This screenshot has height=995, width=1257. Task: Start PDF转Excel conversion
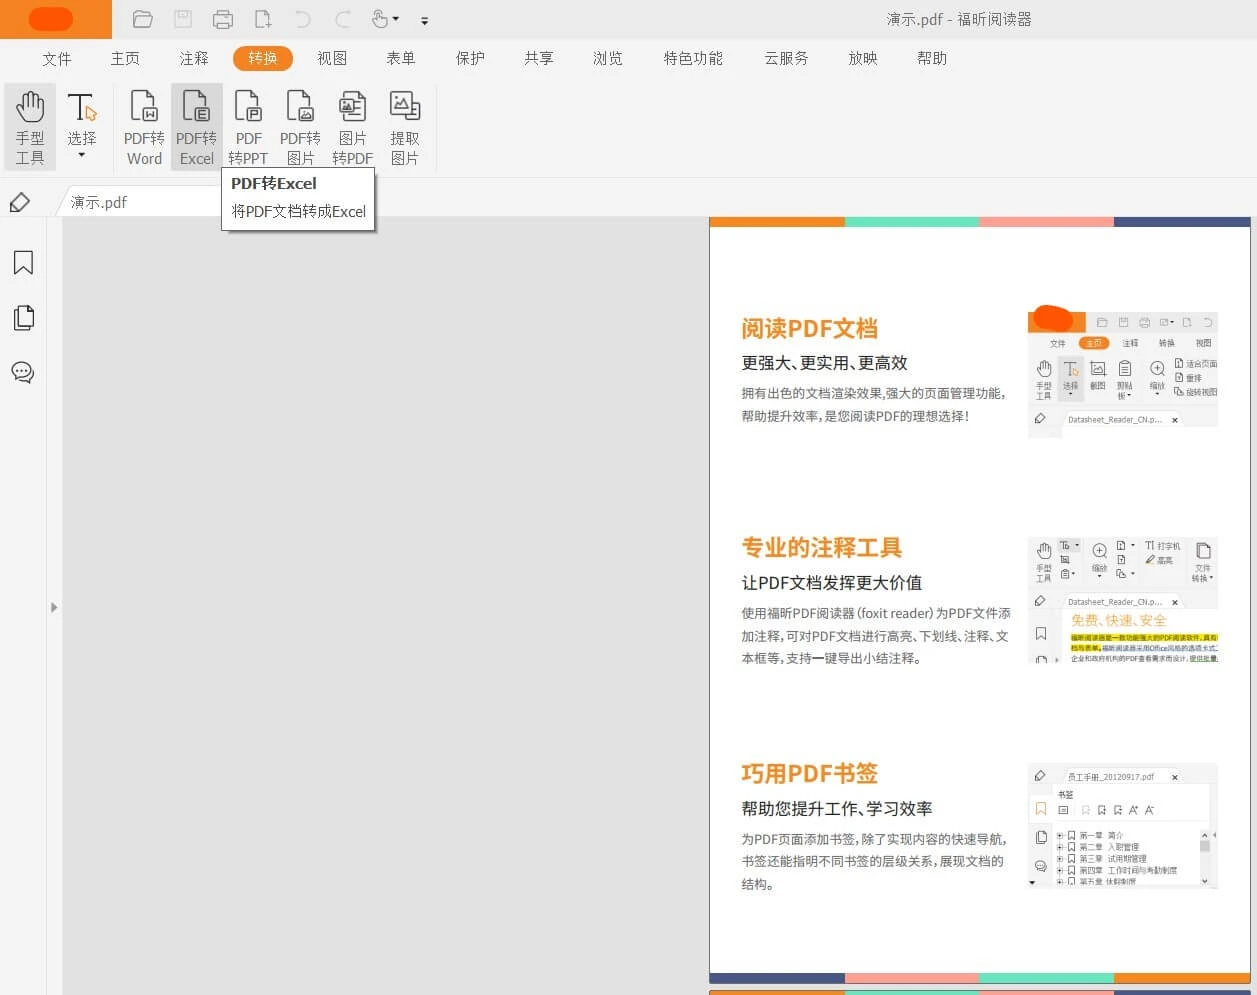(x=196, y=126)
